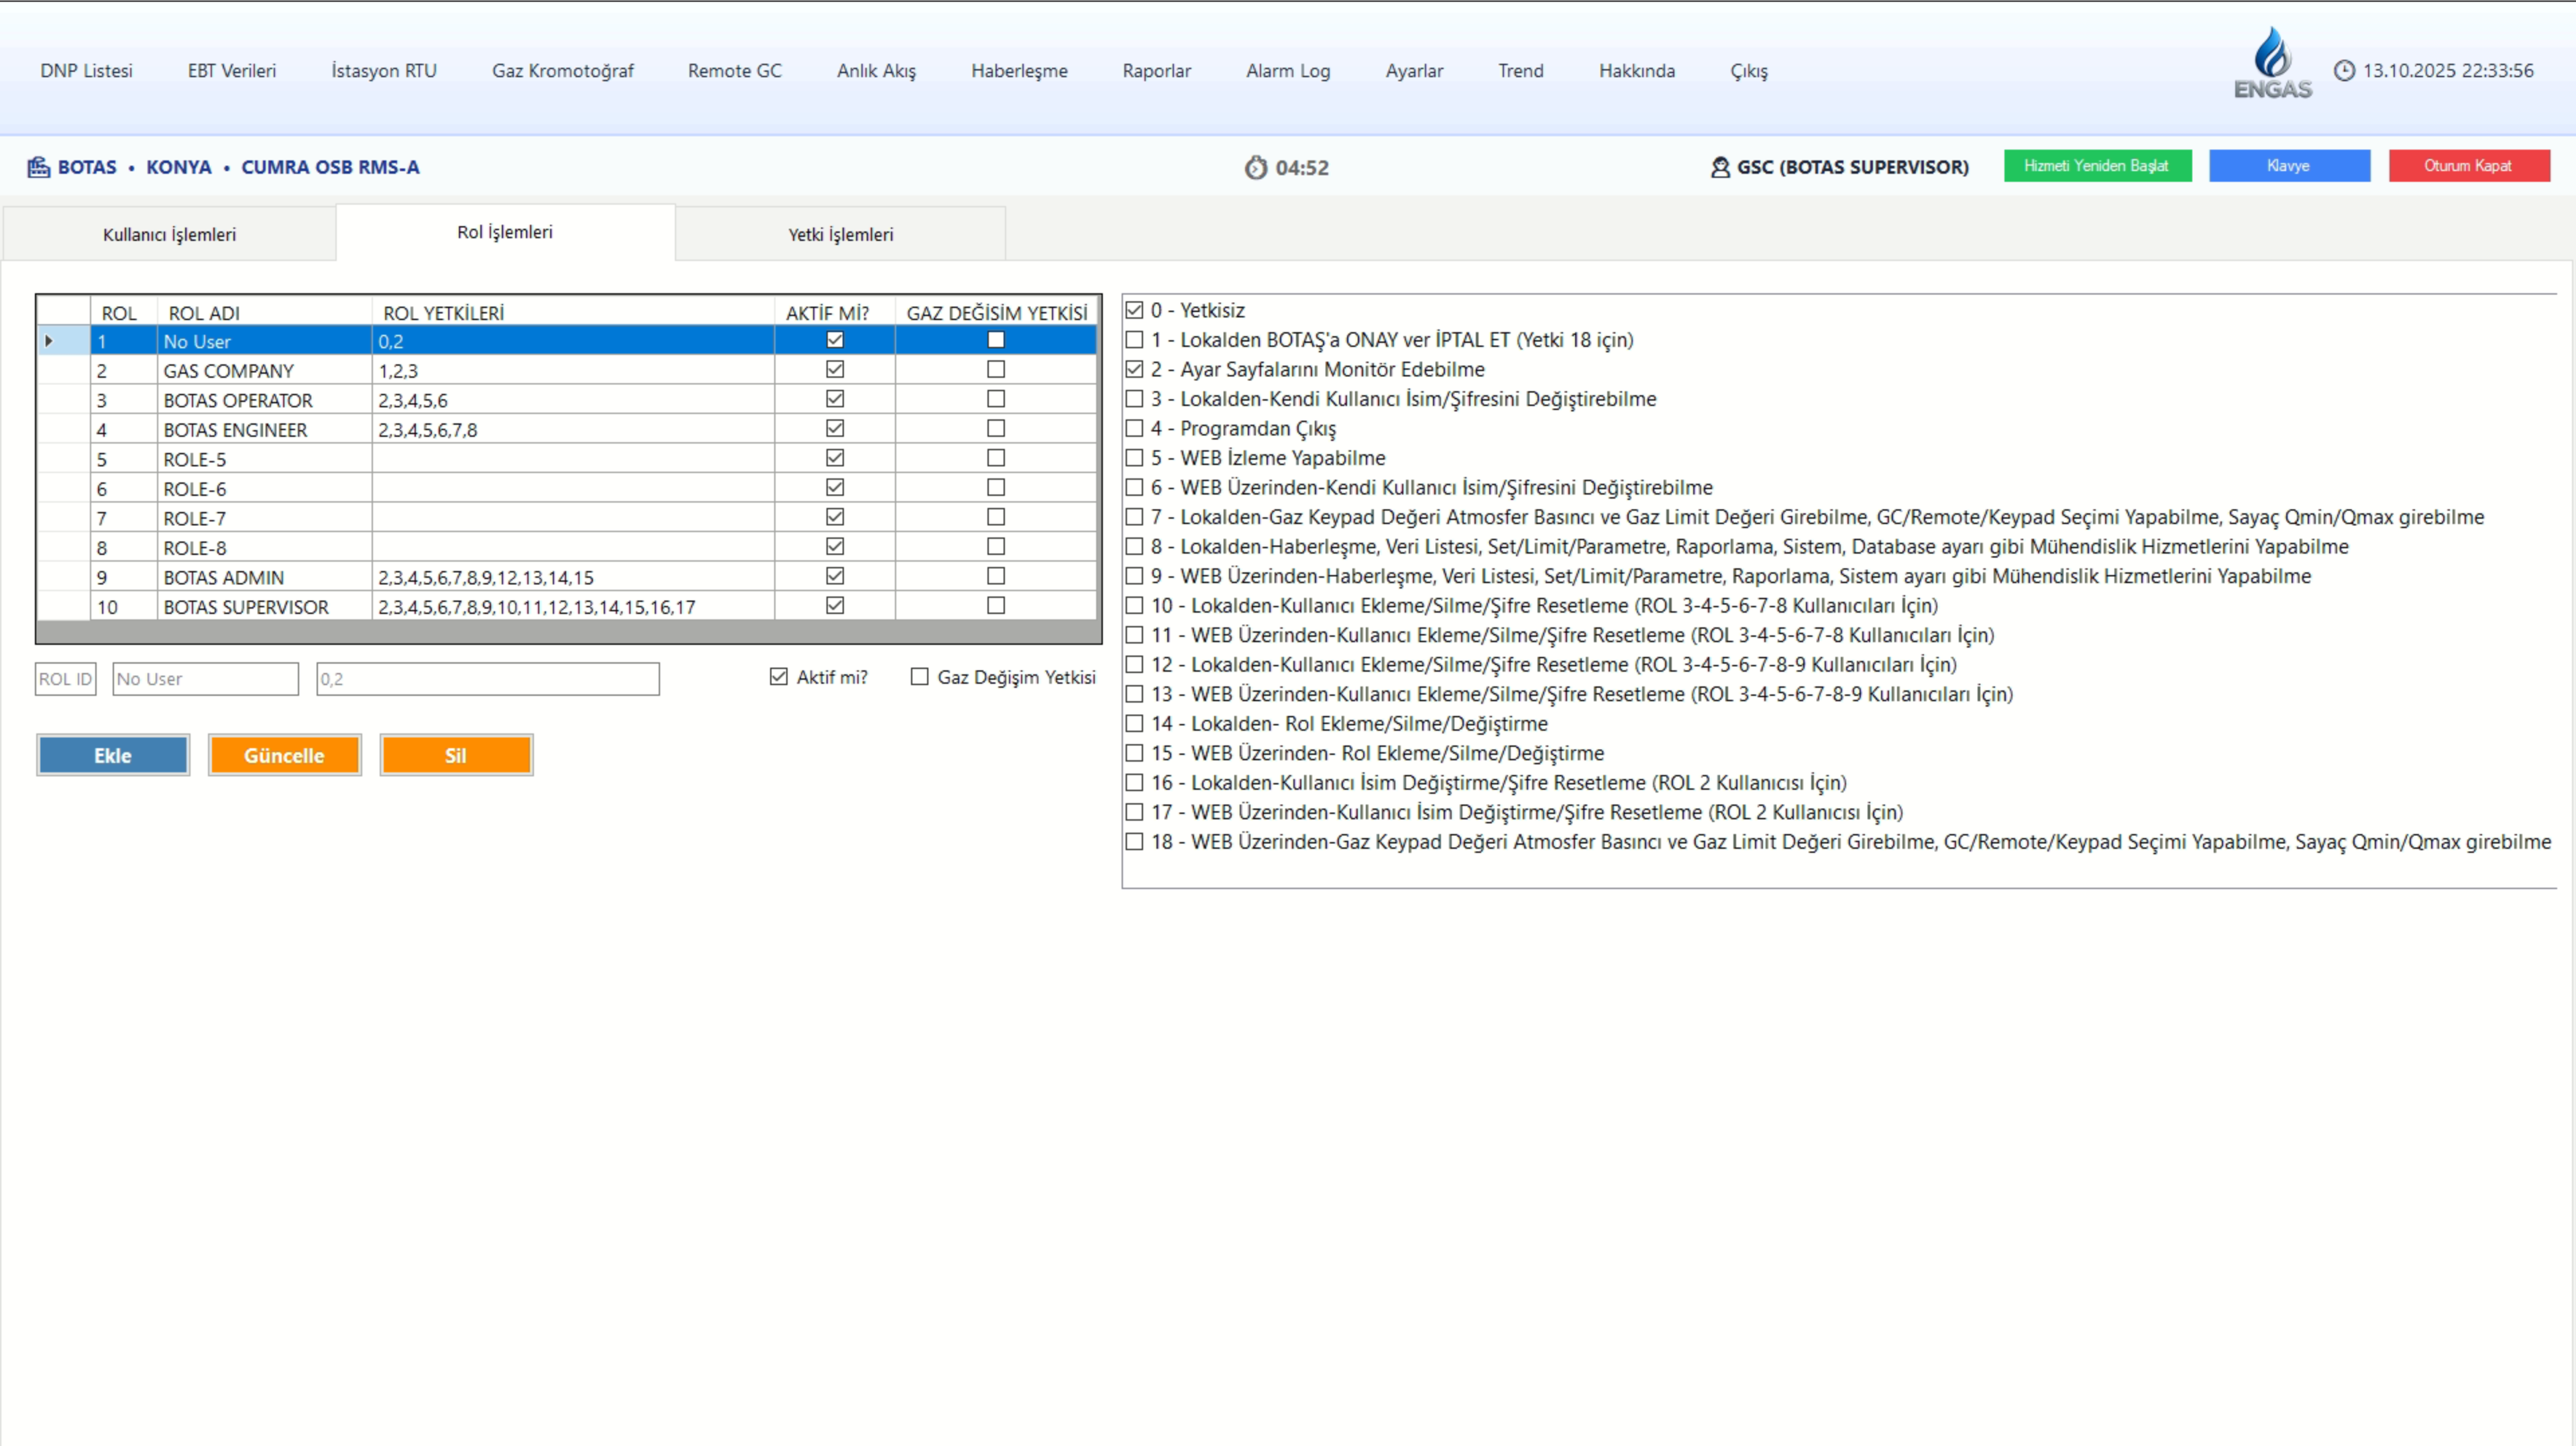This screenshot has width=2576, height=1446.
Task: Click the role name input field
Action: tap(205, 679)
